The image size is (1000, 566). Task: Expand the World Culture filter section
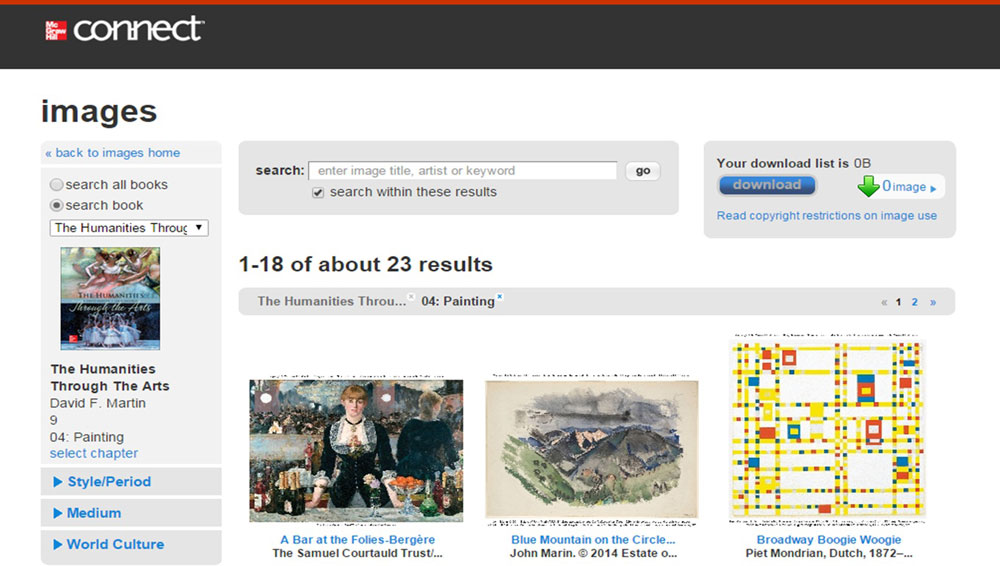point(131,544)
